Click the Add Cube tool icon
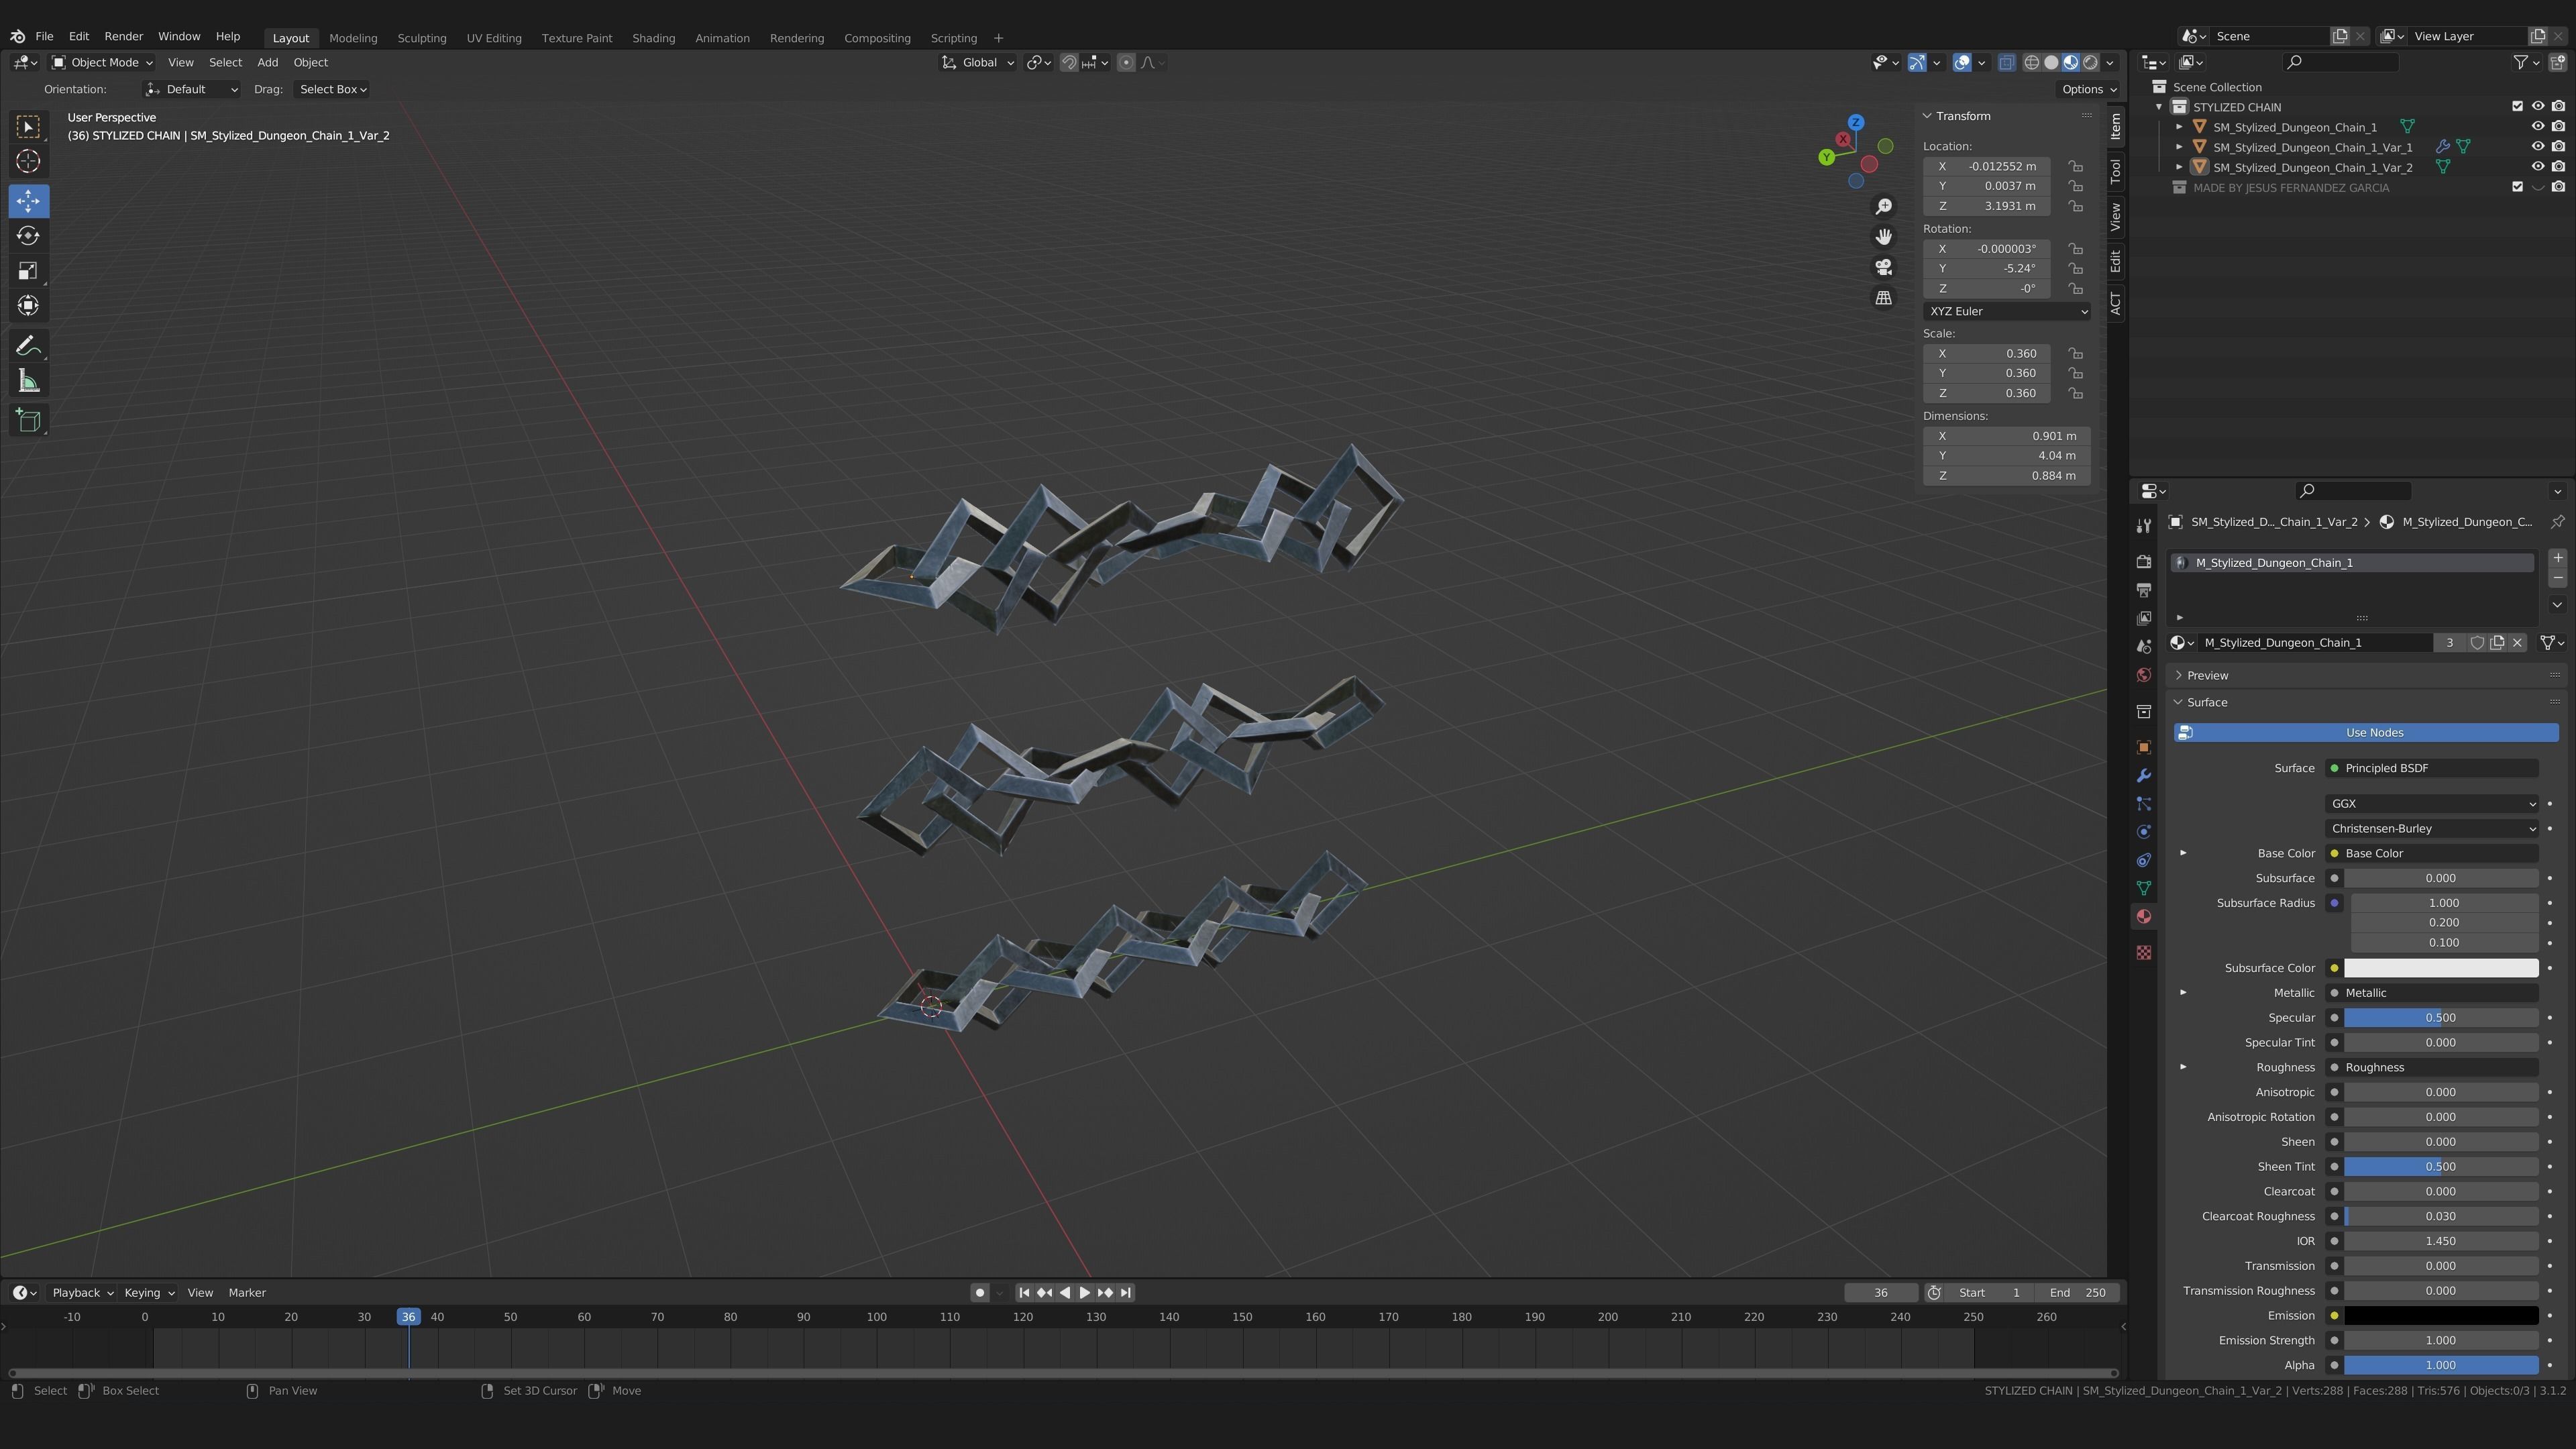The width and height of the screenshot is (2576, 1449). coord(28,420)
